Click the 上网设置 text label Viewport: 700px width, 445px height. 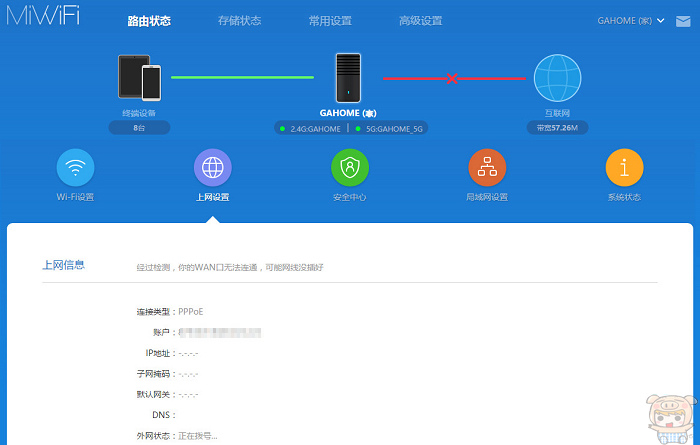[212, 197]
